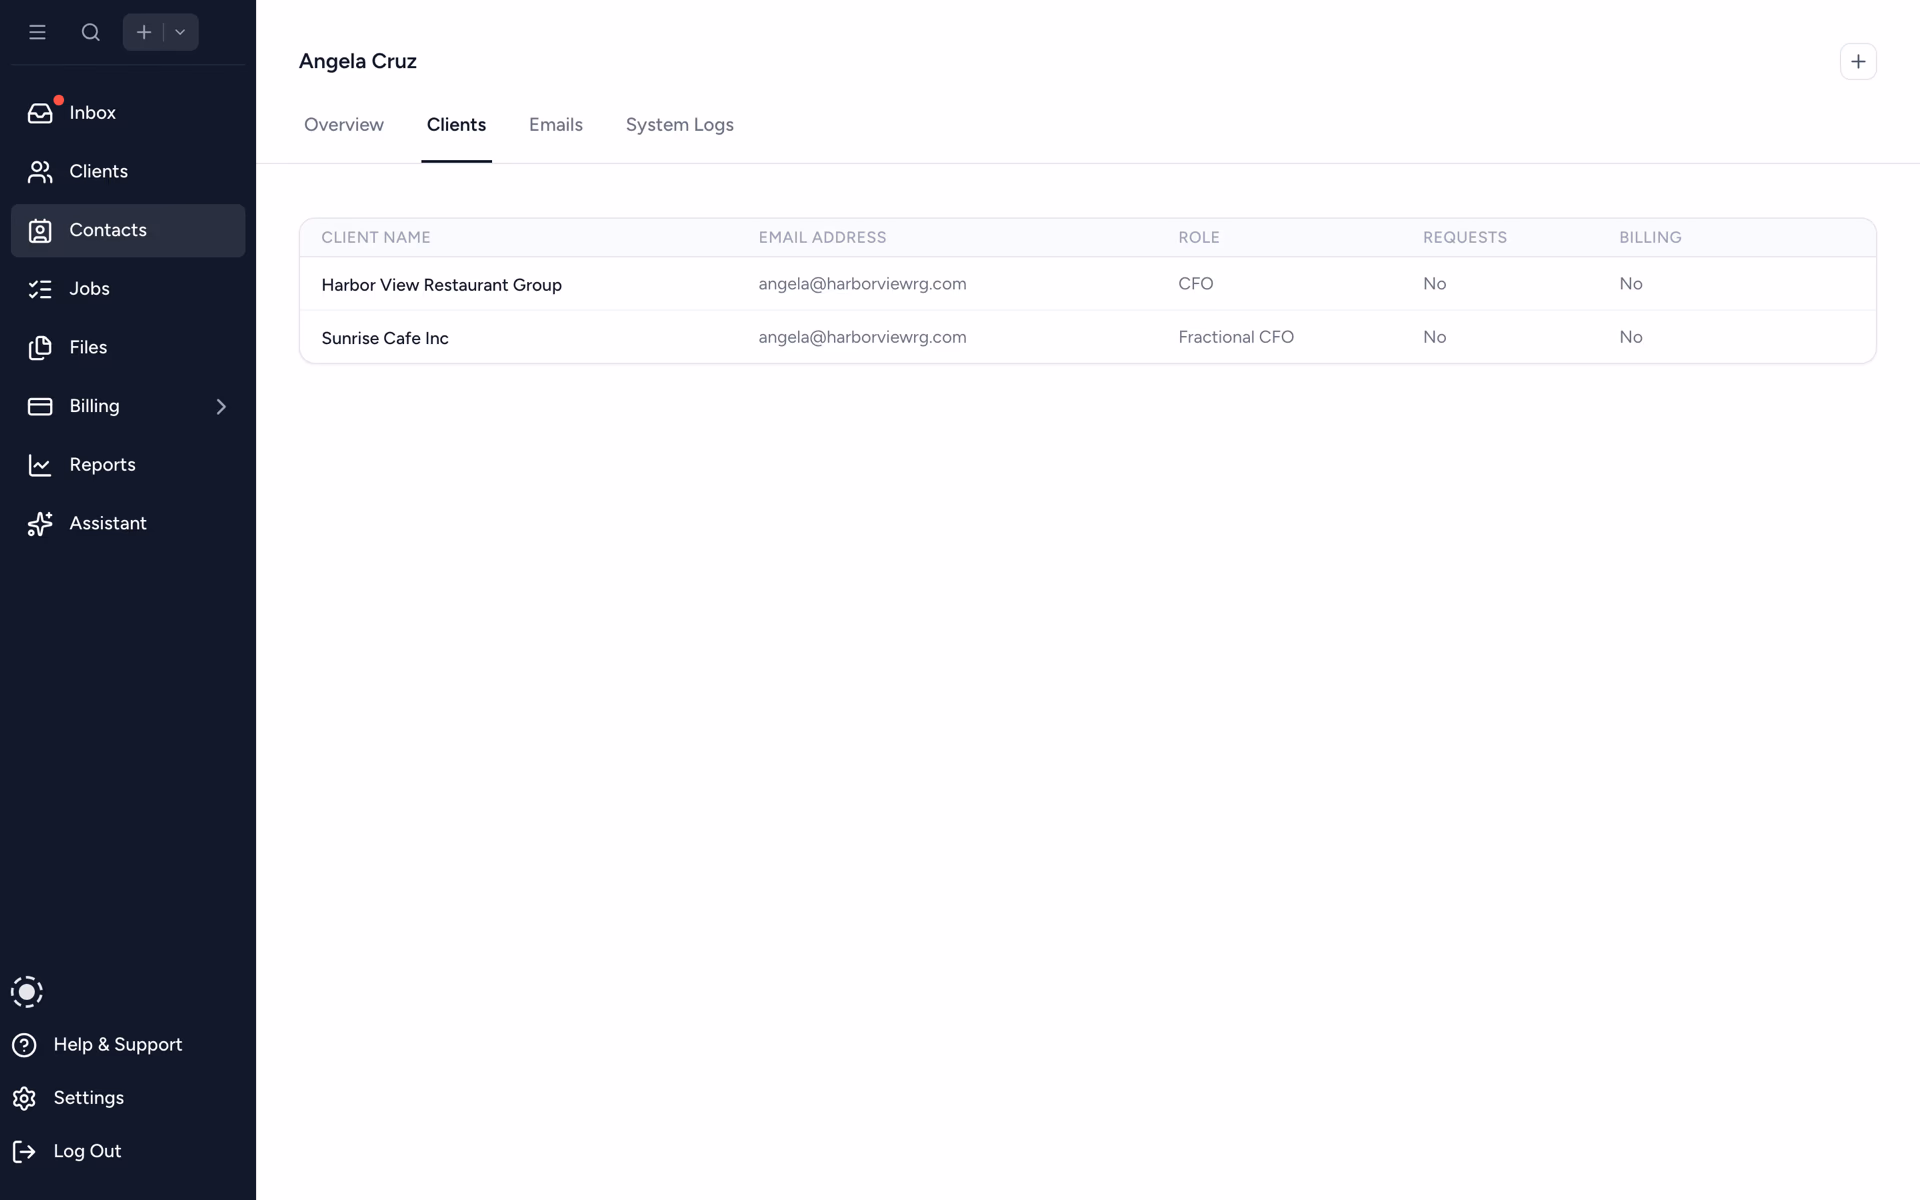This screenshot has height=1200, width=1920.
Task: Click the dashed circle status icon
Action: click(x=27, y=992)
